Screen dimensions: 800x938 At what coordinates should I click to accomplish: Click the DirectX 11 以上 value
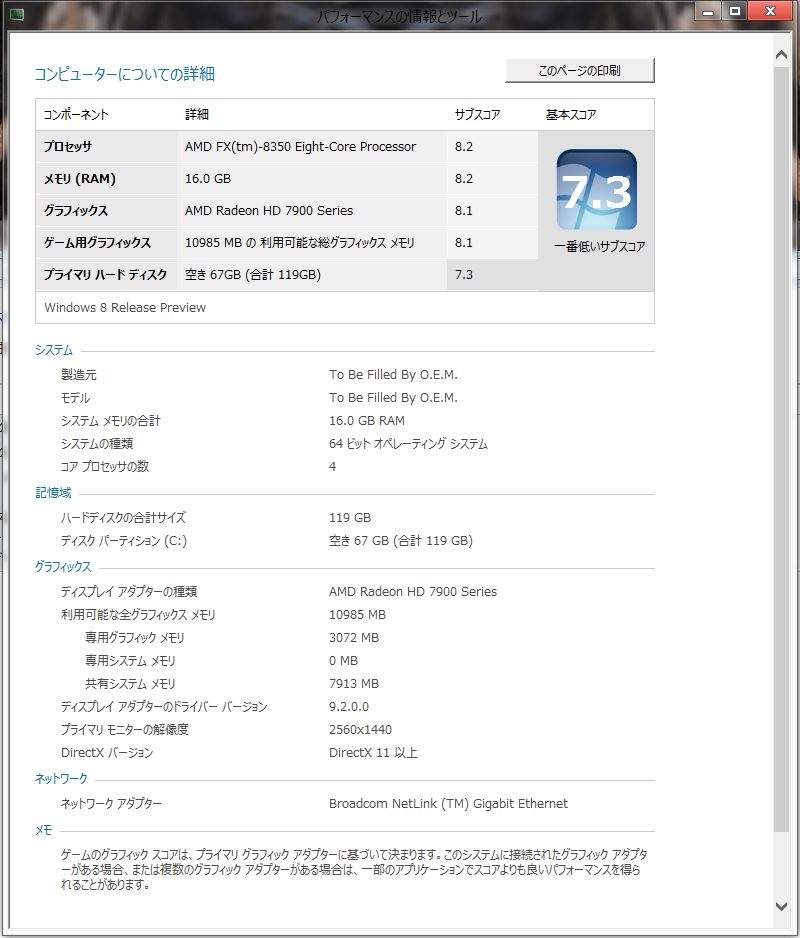[373, 753]
